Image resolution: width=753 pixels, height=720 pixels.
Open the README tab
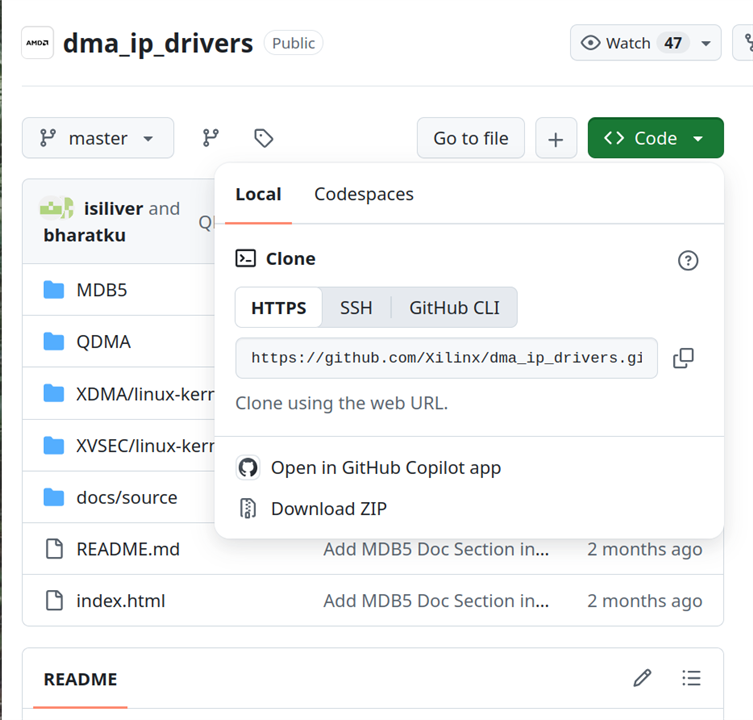[x=80, y=679]
